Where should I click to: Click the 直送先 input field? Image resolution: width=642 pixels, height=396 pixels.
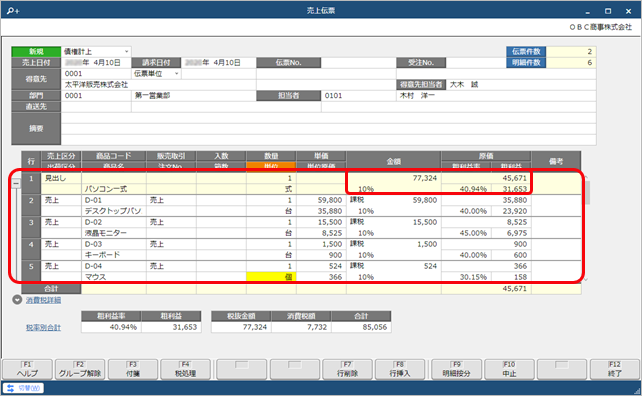pyautogui.click(x=96, y=107)
